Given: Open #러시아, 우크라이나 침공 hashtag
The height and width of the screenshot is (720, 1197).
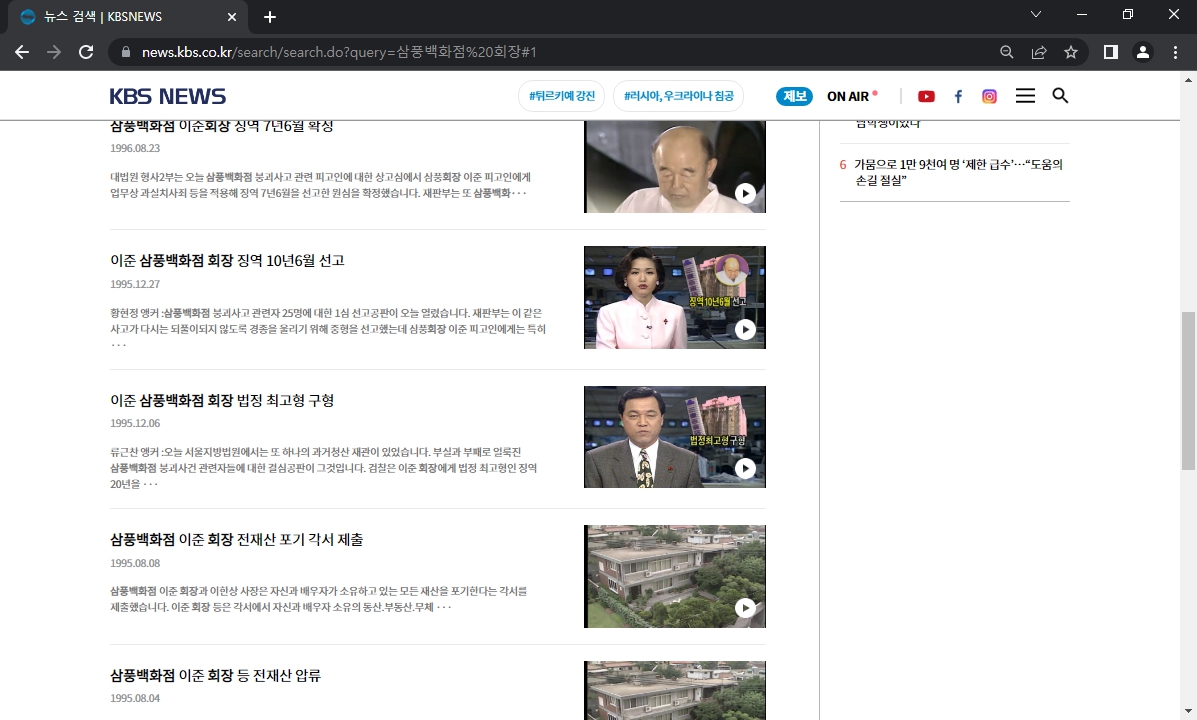Looking at the screenshot, I should click(x=679, y=96).
